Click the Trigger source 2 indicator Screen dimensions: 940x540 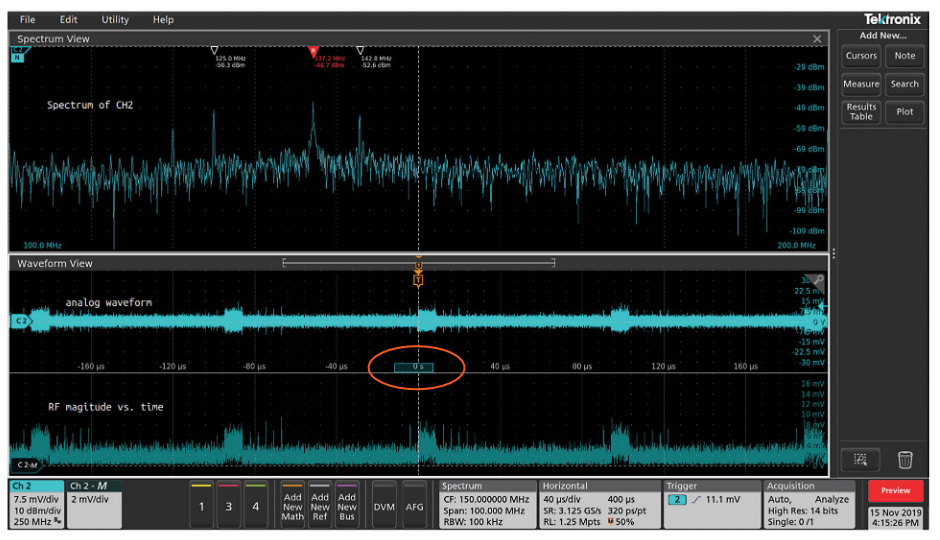pyautogui.click(x=677, y=499)
